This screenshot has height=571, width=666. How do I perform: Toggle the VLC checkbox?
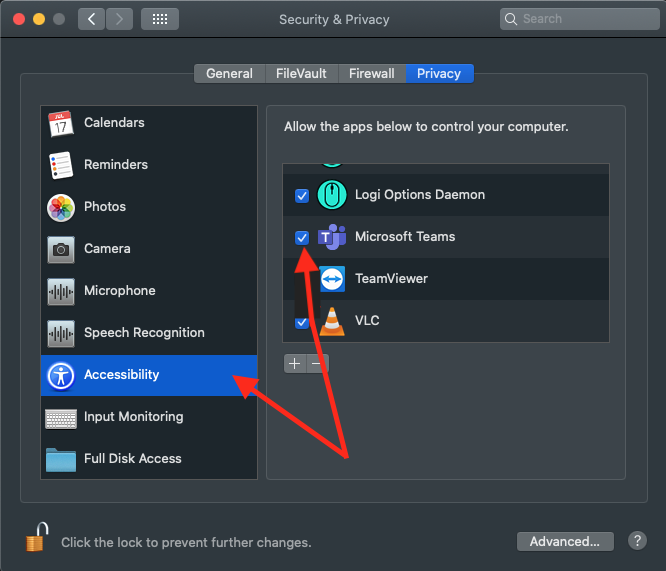pos(302,322)
